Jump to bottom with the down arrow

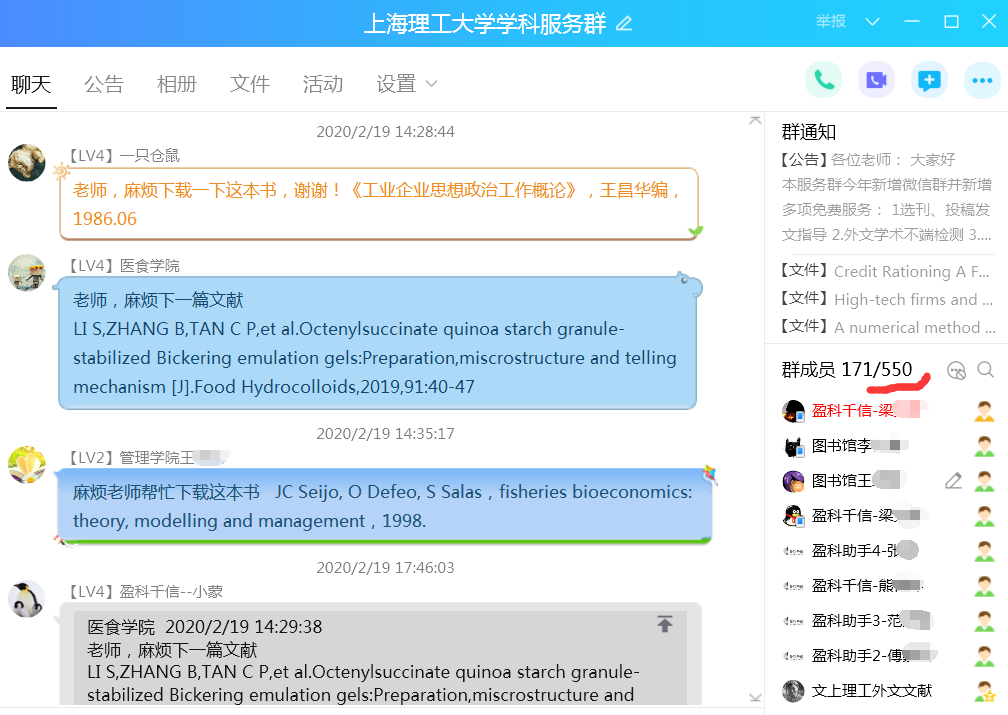pyautogui.click(x=755, y=697)
